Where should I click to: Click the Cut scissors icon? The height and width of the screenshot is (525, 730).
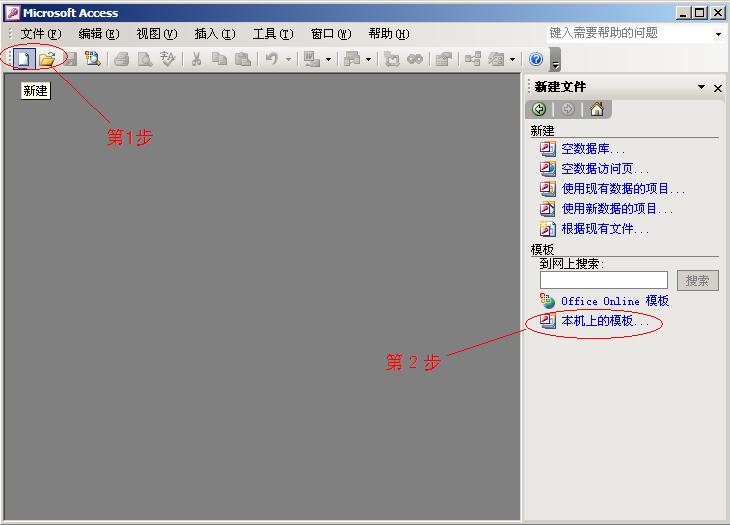(x=196, y=59)
